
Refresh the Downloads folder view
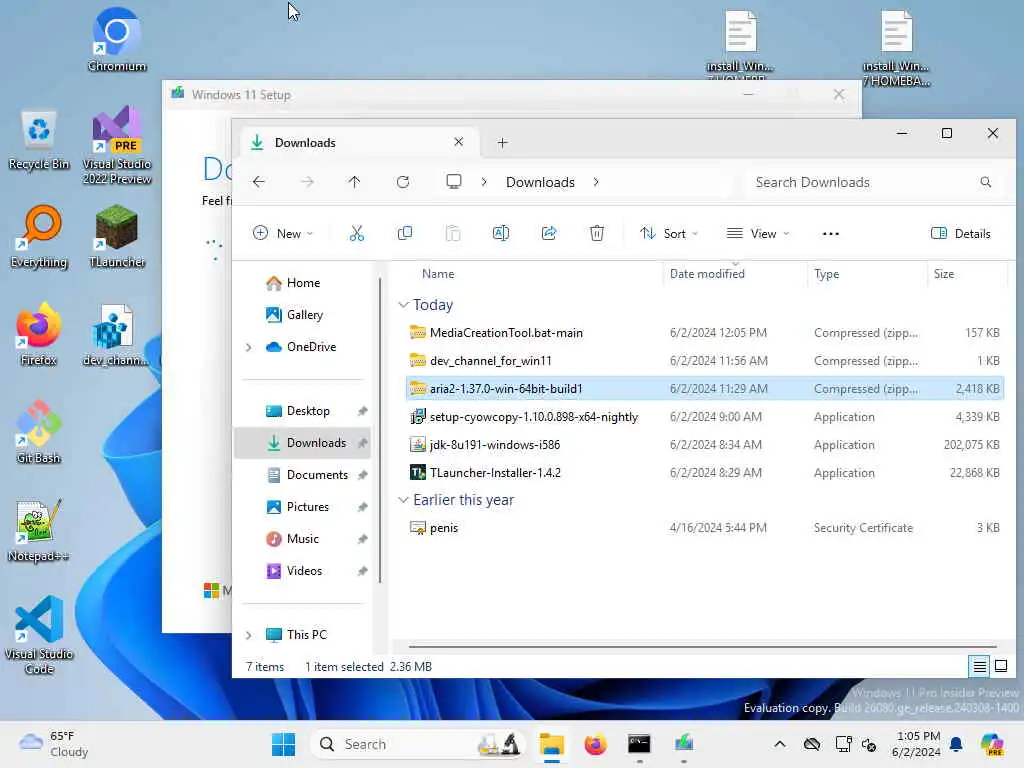pos(403,182)
